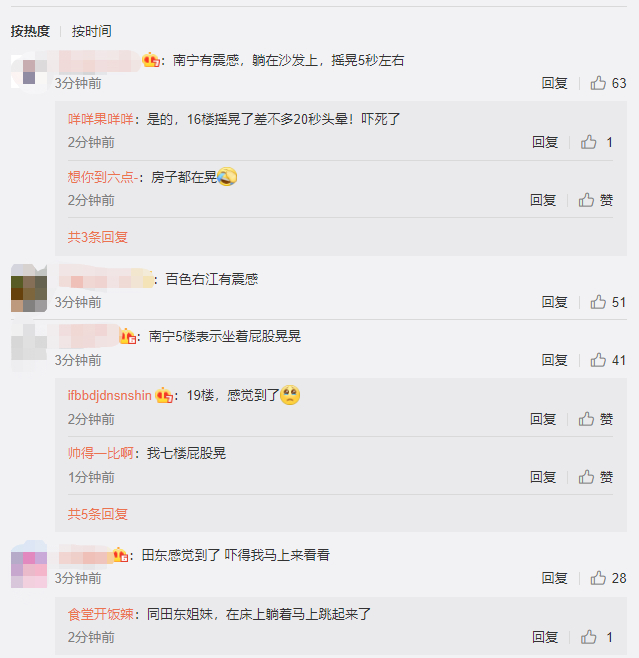Like 帅得一比啊's reply 我七楼屁股晃
Viewport: 639px width, 658px height.
(596, 477)
